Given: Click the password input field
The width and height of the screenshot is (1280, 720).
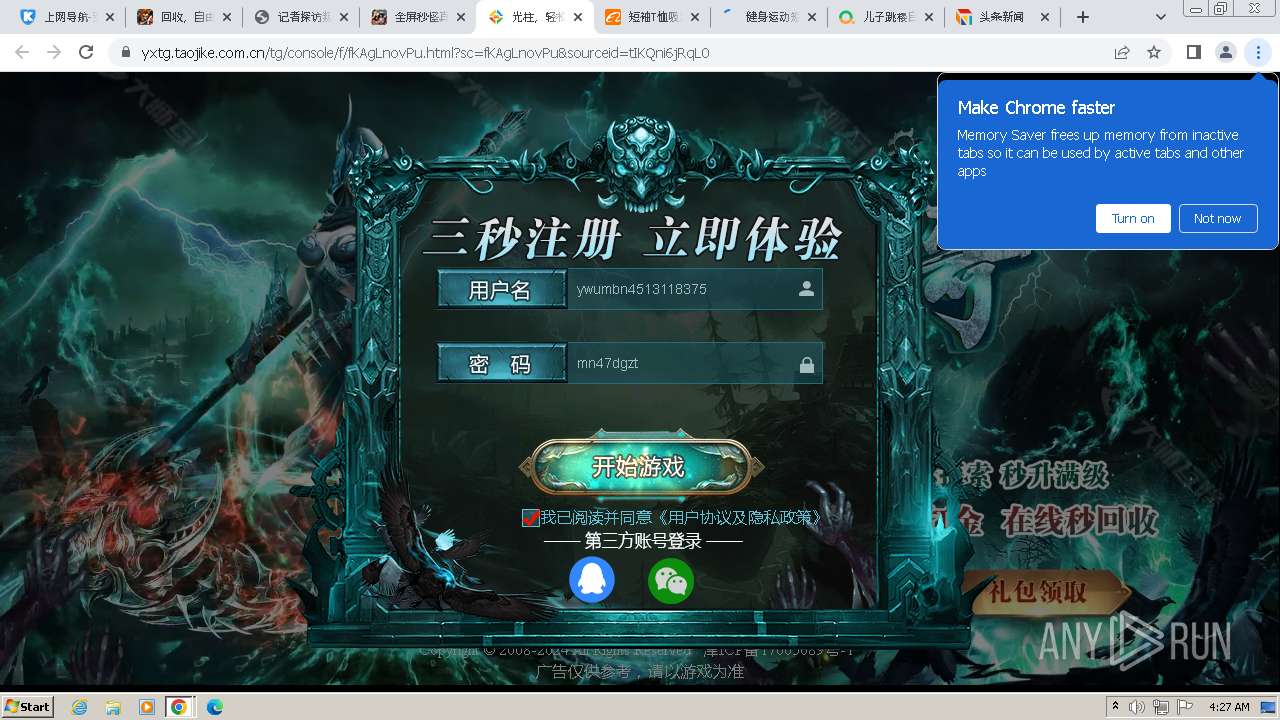Looking at the screenshot, I should 694,363.
